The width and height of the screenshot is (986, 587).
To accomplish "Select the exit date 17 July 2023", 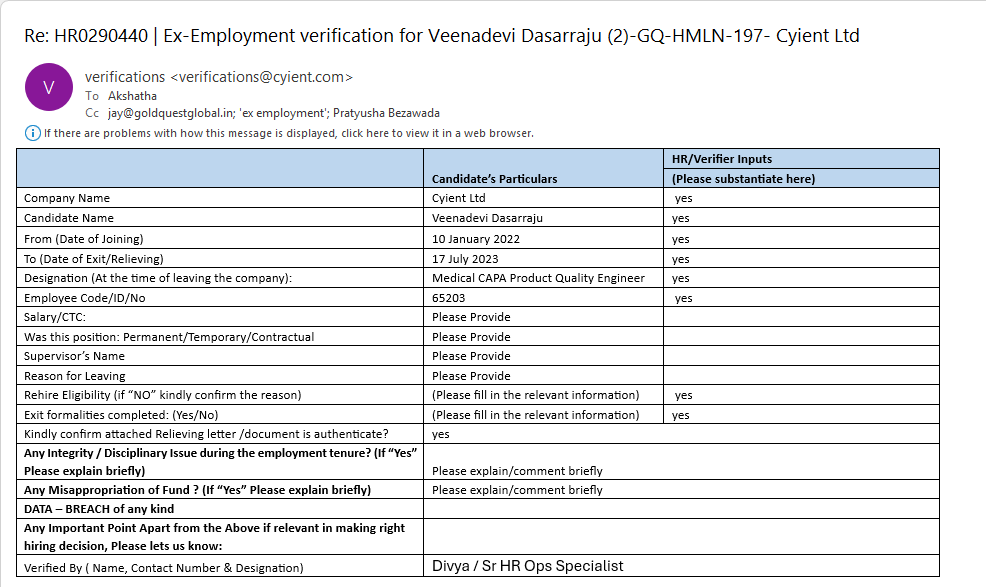I will click(468, 258).
